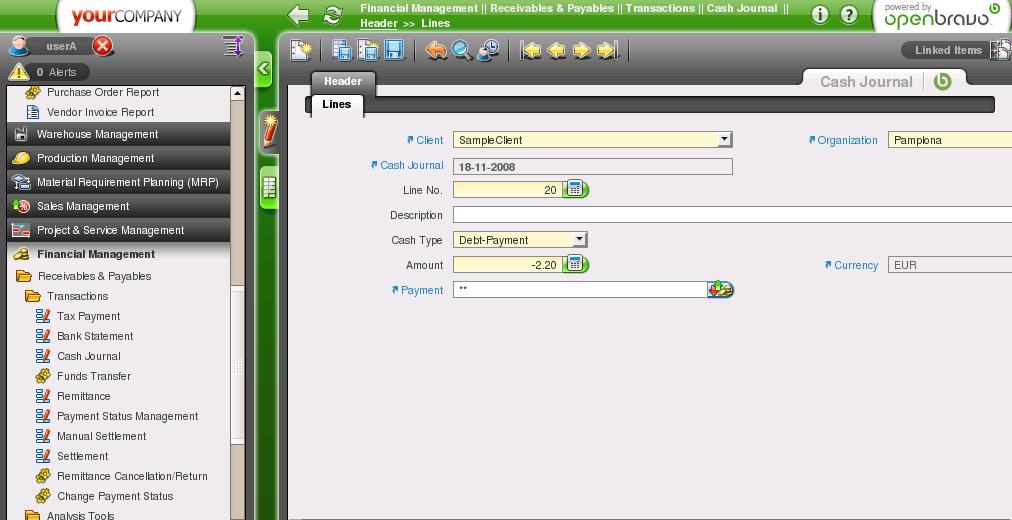Open the About info icon

820,15
